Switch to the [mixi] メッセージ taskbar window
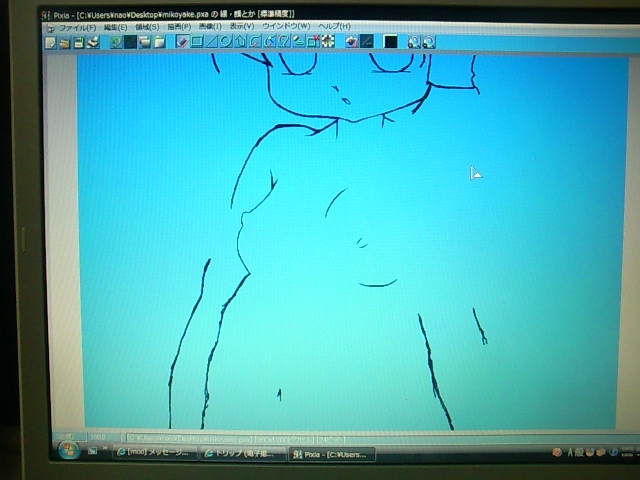This screenshot has width=640, height=480. pyautogui.click(x=154, y=453)
